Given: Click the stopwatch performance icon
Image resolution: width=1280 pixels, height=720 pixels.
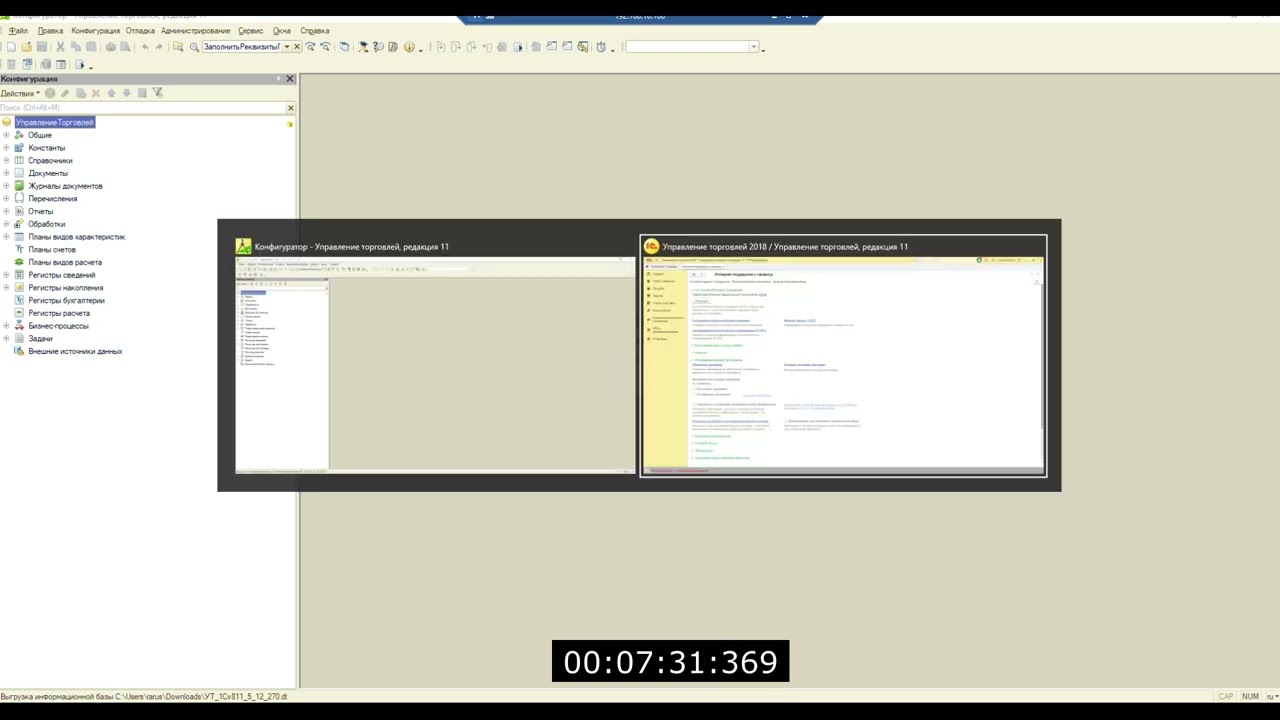Looking at the screenshot, I should (601, 47).
